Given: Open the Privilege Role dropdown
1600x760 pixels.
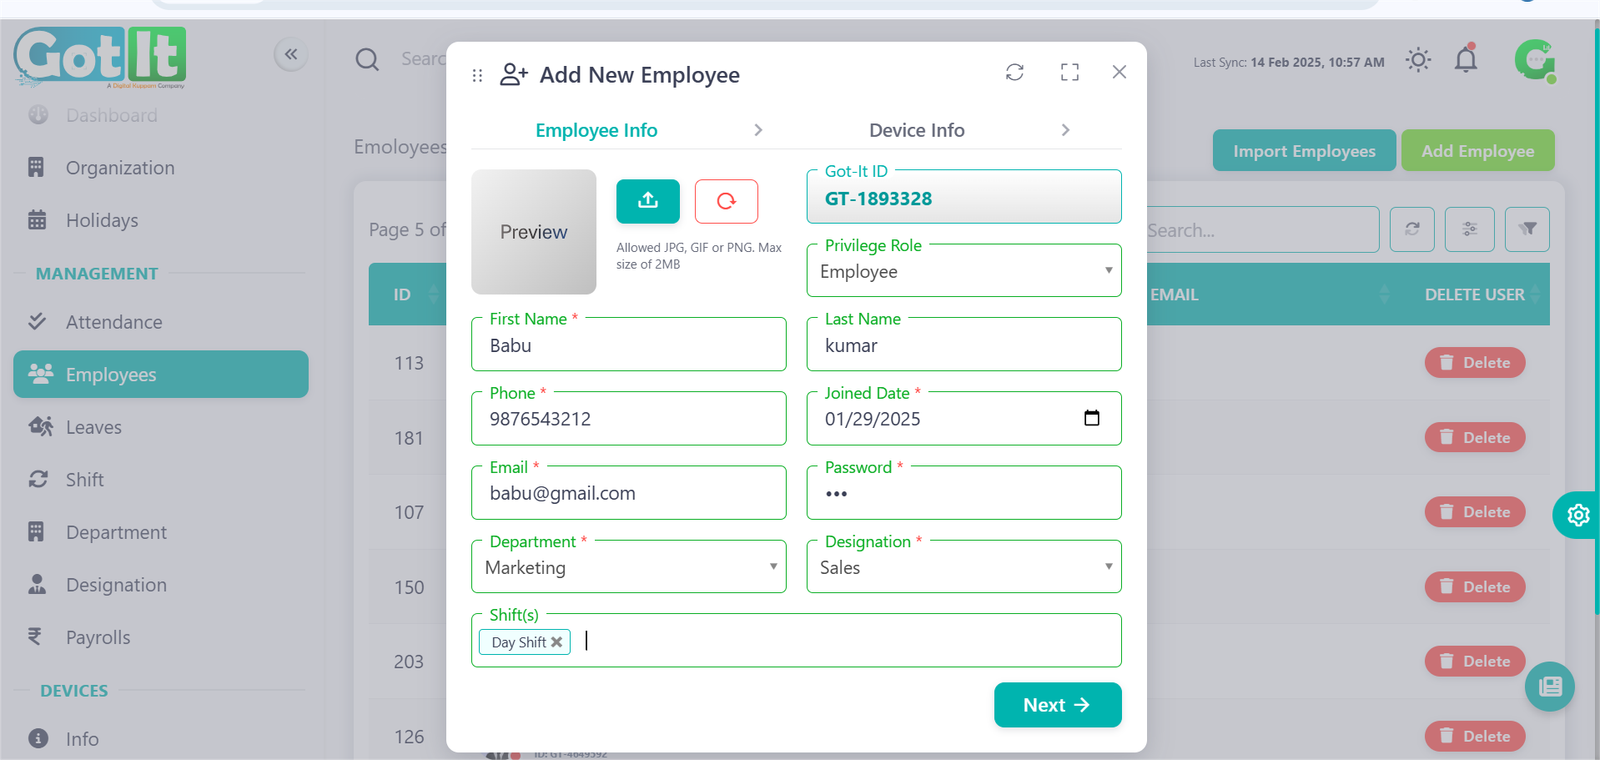Looking at the screenshot, I should pyautogui.click(x=963, y=271).
